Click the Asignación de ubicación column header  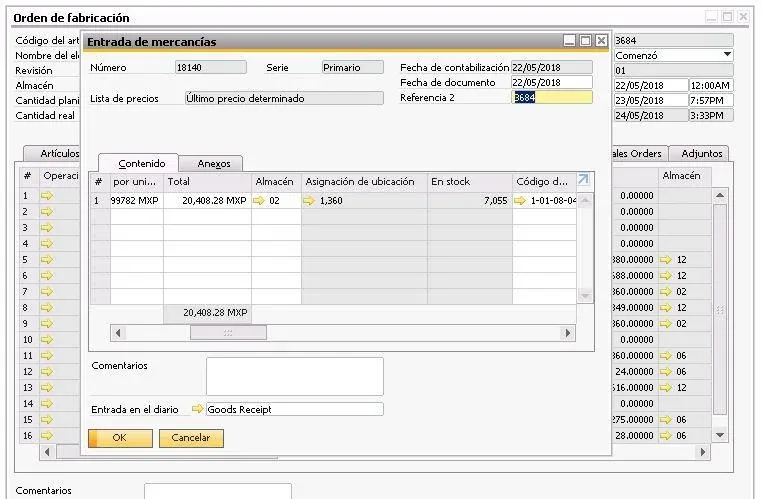[x=364, y=182]
